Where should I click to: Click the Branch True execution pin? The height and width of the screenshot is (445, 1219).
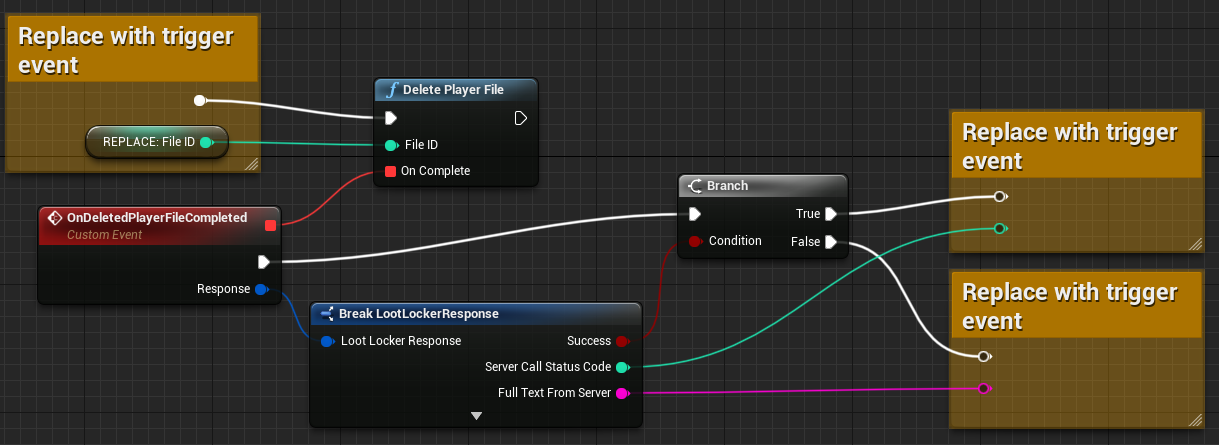[830, 213]
